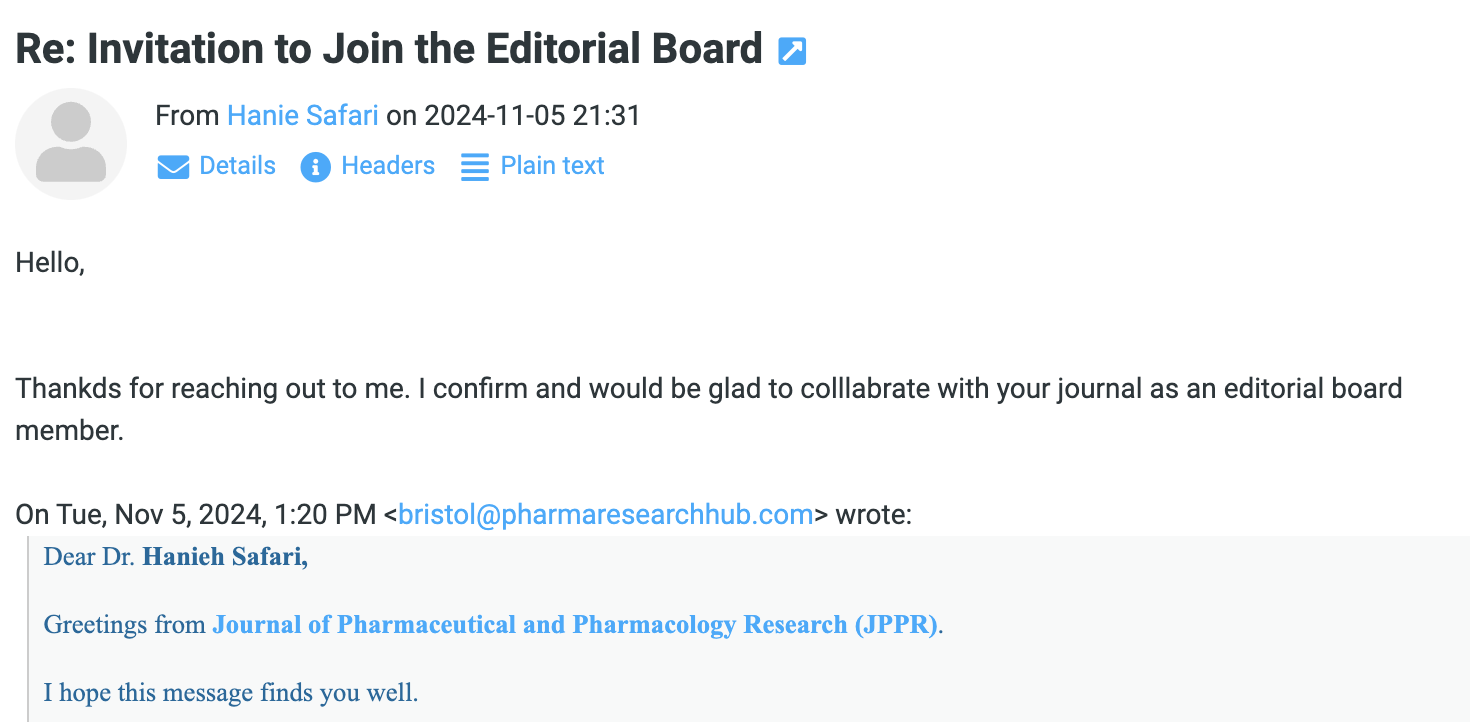Click the "Hello," greeting line
This screenshot has width=1470, height=722.
(x=50, y=263)
